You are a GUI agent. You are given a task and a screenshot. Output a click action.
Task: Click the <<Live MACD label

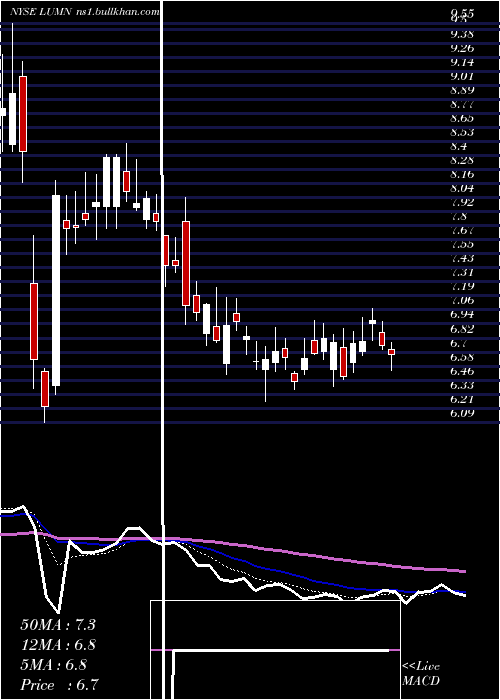421,674
